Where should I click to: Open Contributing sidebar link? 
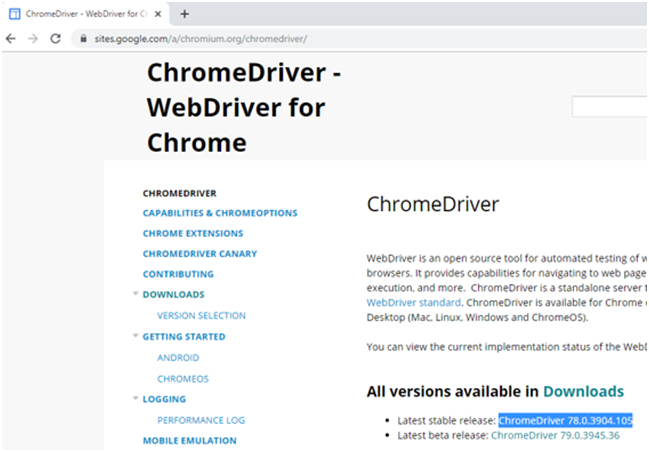pos(178,274)
